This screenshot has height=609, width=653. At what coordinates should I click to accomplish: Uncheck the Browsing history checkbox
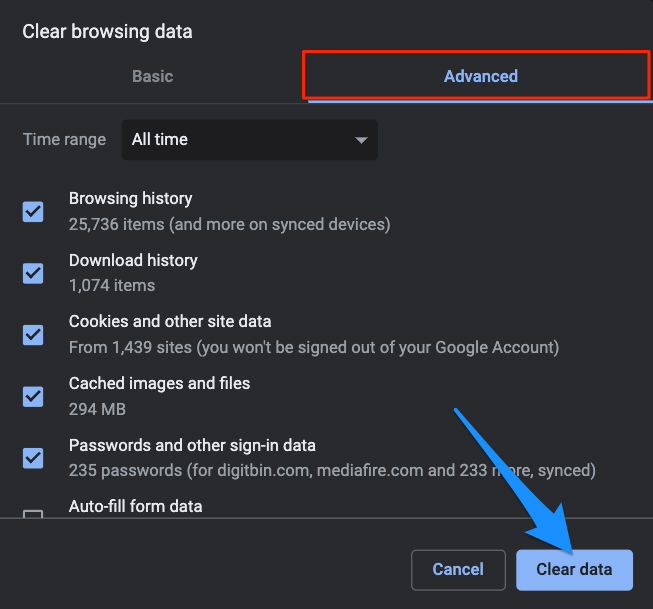33,212
